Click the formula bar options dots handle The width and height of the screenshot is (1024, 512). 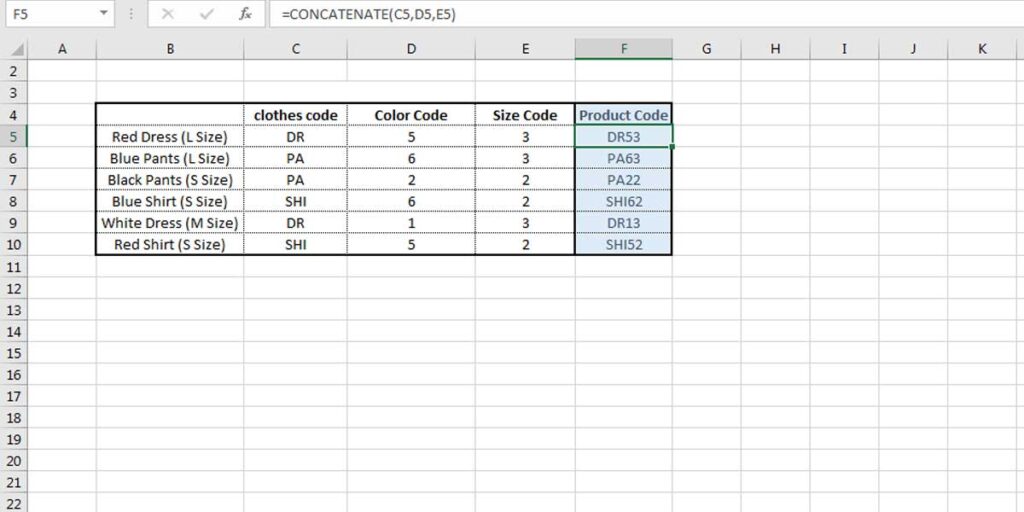tap(132, 14)
